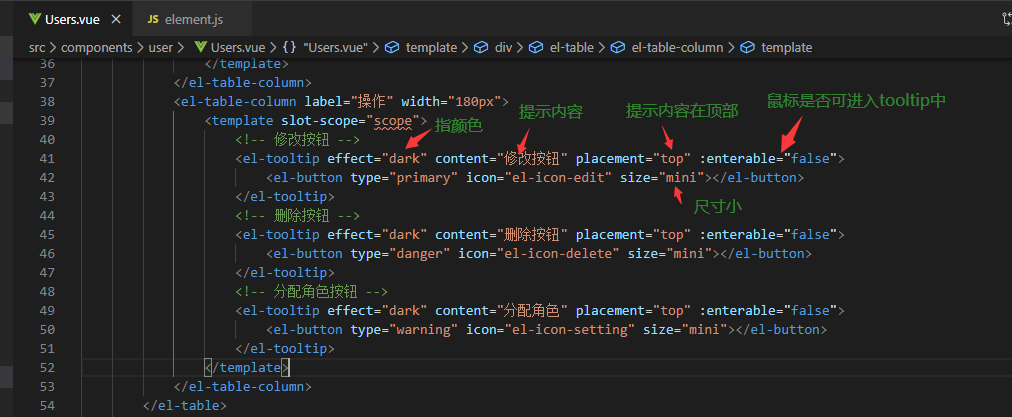Click the el-table-column breadcrumb item
1012x417 pixels.
pos(667,47)
